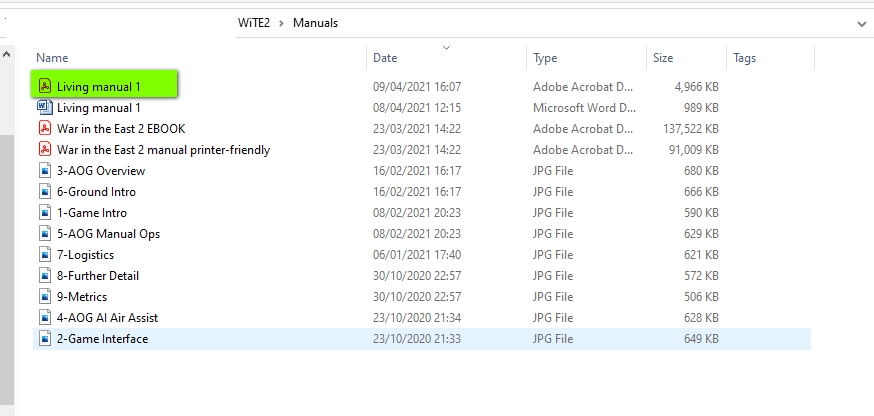The height and width of the screenshot is (416, 874).
Task: Select the 8-Further Detail file name
Action: coord(98,276)
